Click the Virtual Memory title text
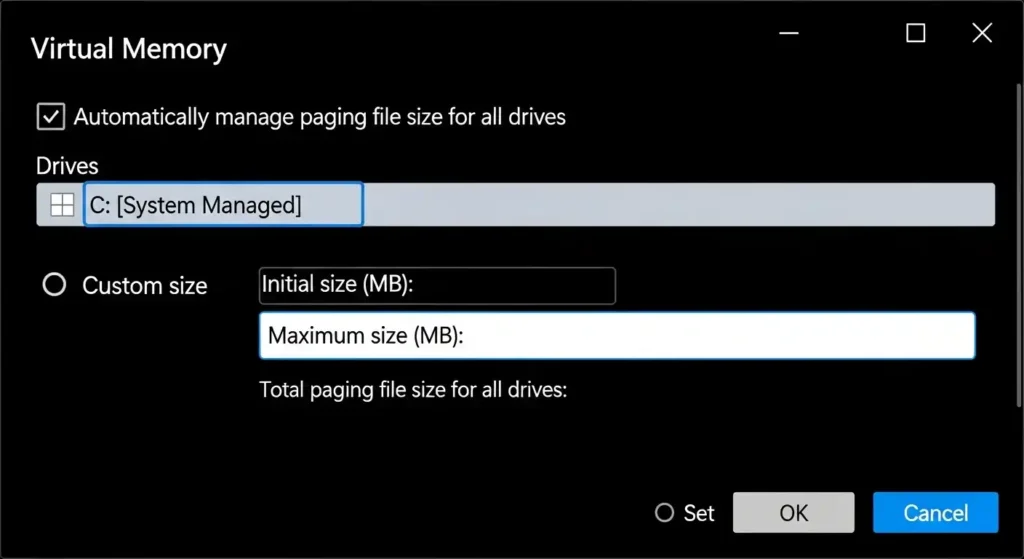1024x559 pixels. (129, 49)
